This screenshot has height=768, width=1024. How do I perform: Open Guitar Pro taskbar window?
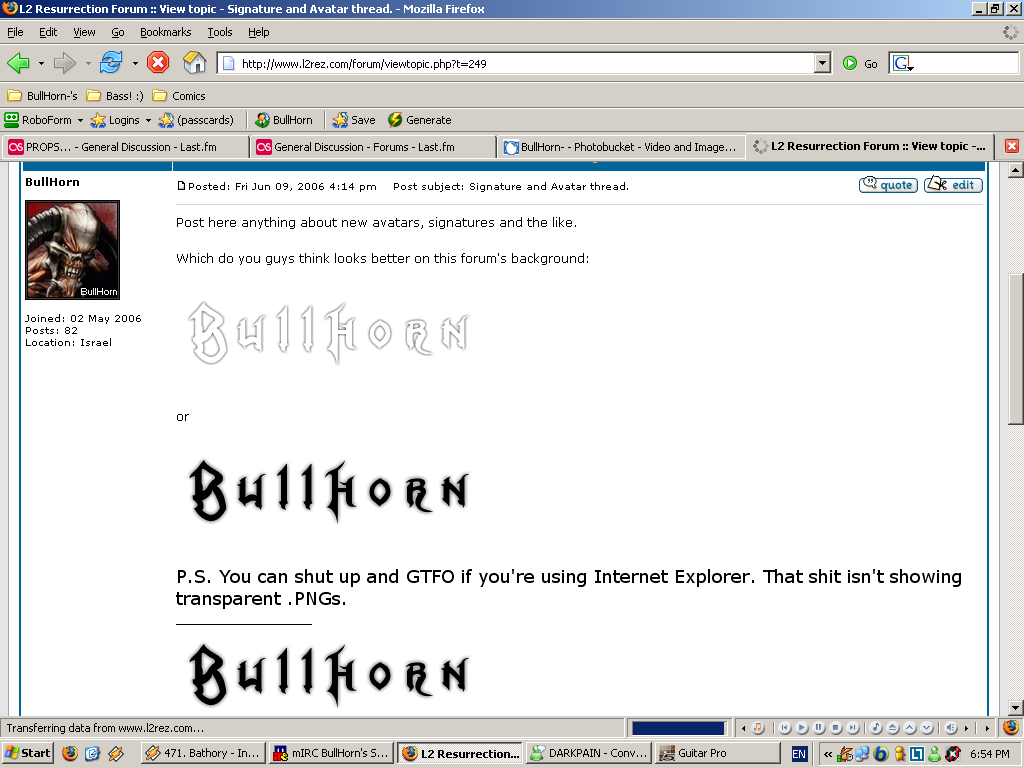tap(717, 753)
